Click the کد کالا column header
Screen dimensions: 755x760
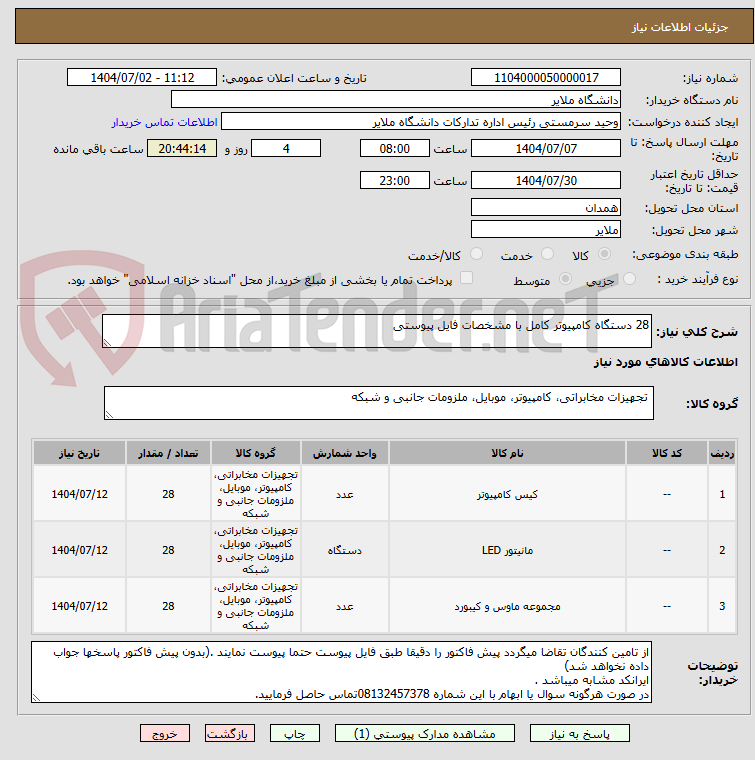click(667, 453)
